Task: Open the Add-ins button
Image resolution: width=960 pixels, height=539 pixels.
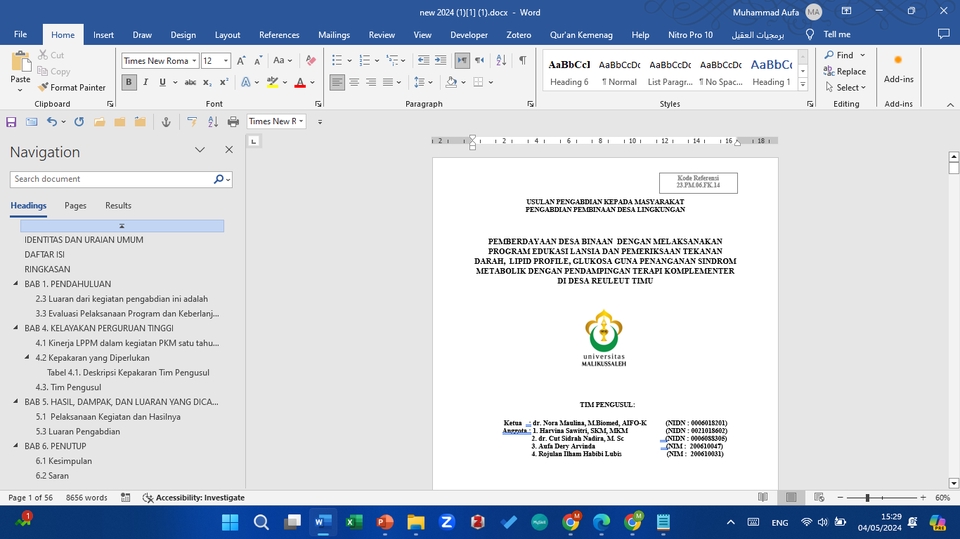Action: tap(898, 69)
